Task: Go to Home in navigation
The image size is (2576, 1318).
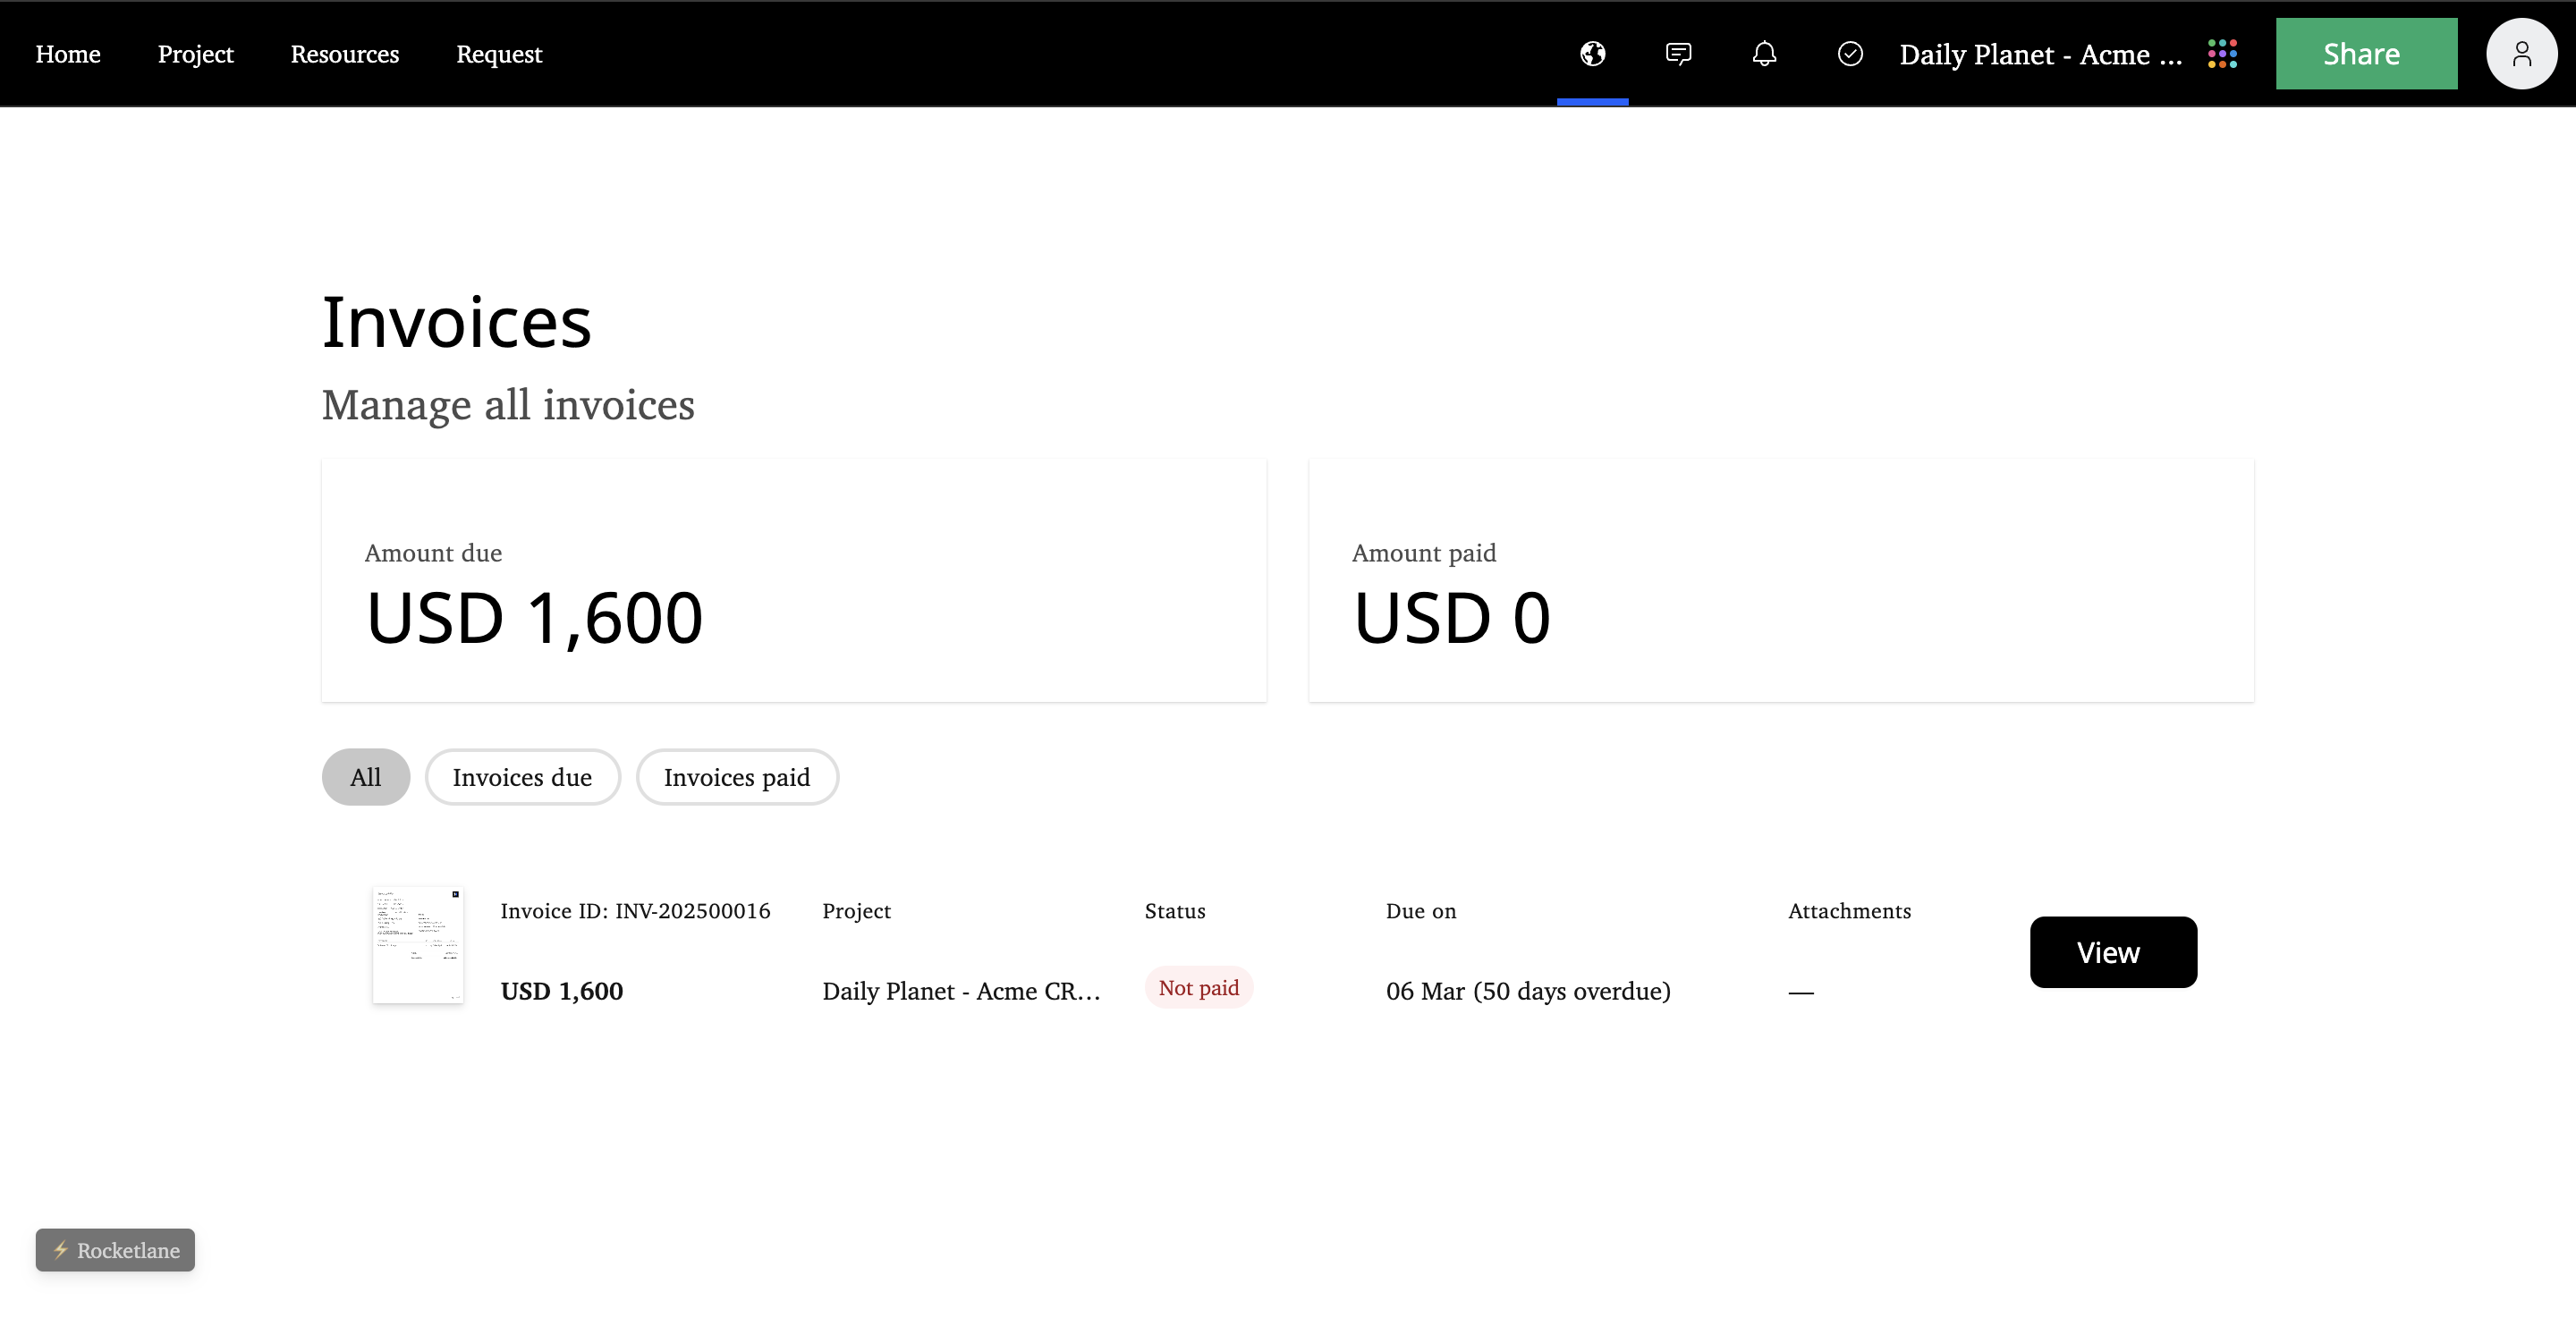Action: pos(68,54)
